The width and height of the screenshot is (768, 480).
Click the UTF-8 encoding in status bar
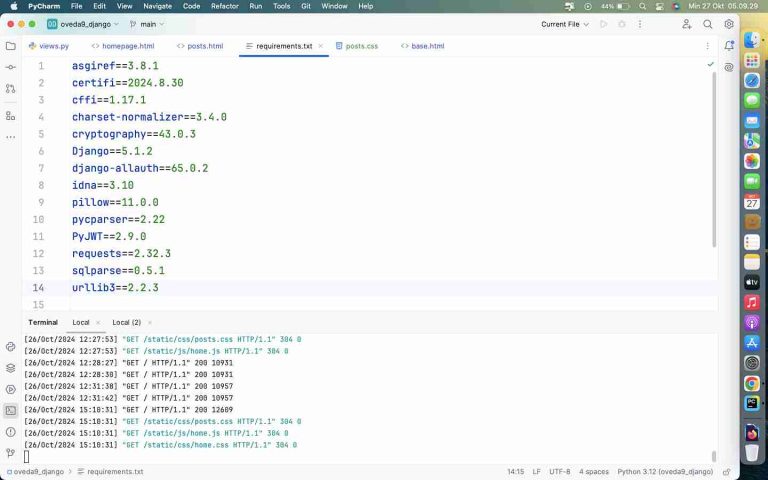pyautogui.click(x=560, y=471)
